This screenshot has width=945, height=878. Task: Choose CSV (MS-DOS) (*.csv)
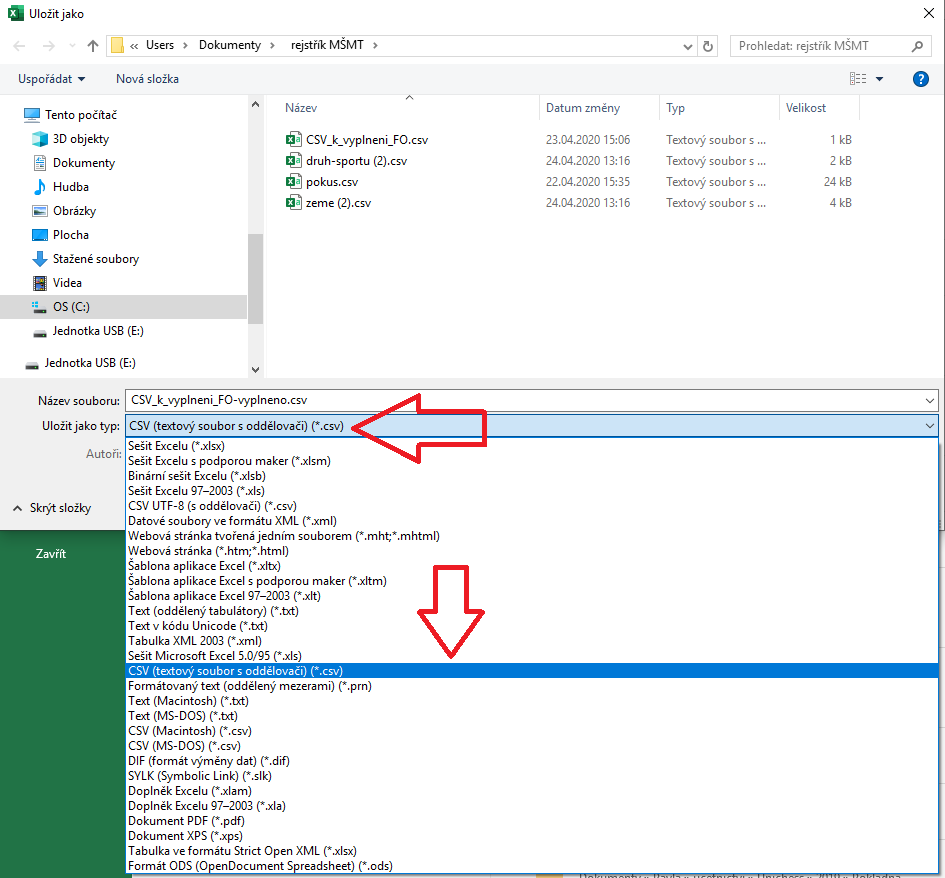pyautogui.click(x=532, y=746)
